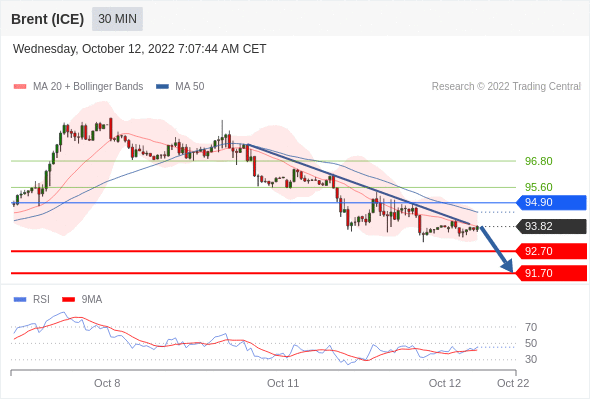The image size is (590, 400).
Task: Select the 93.82 current price label
Action: coord(551,227)
